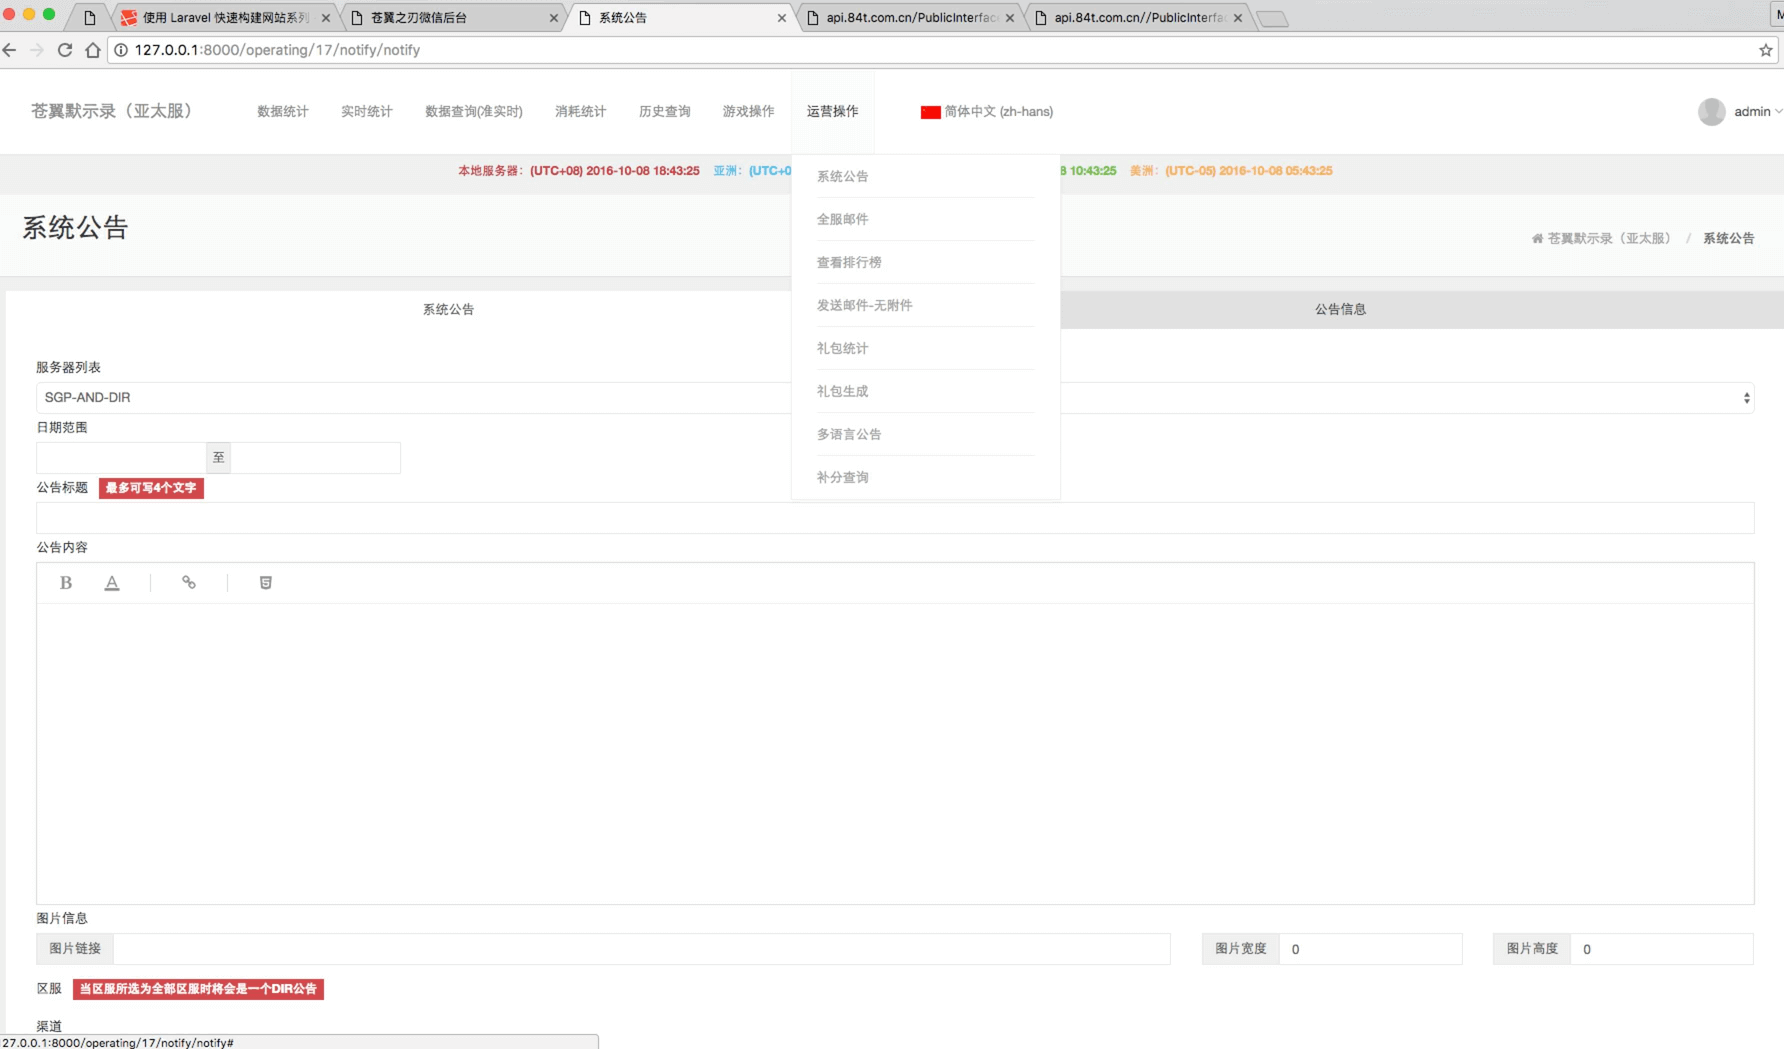Image resolution: width=1784 pixels, height=1049 pixels.
Task: Click the 公告标题 text input field
Action: click(895, 518)
